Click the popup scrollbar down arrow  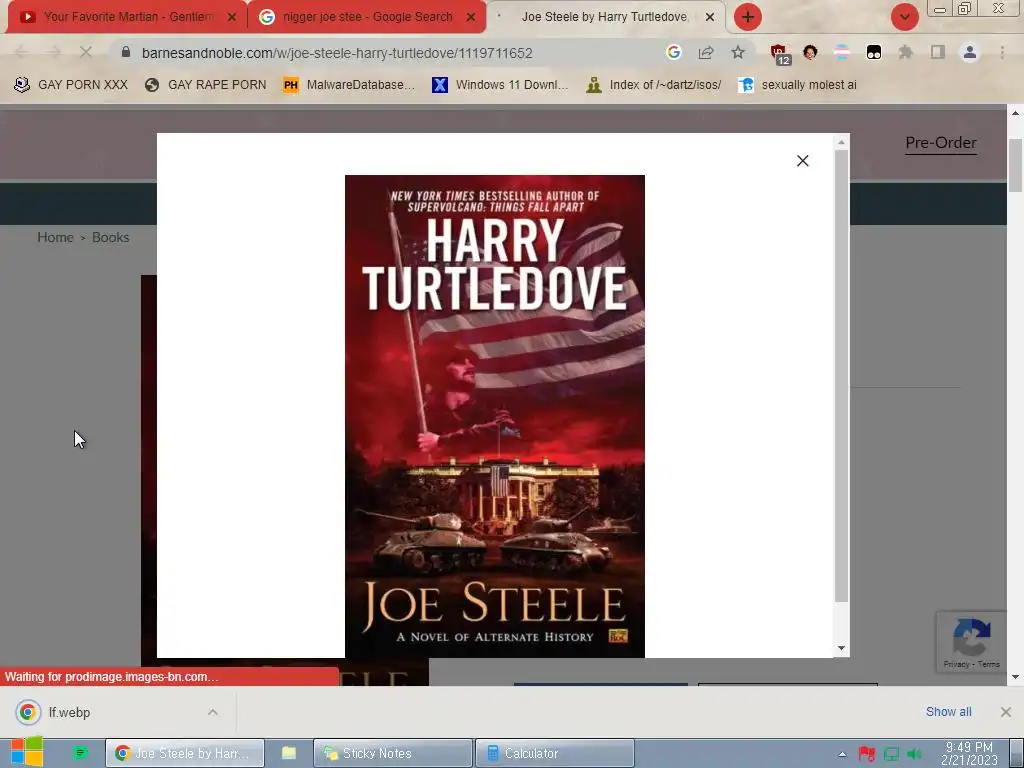tap(841, 648)
